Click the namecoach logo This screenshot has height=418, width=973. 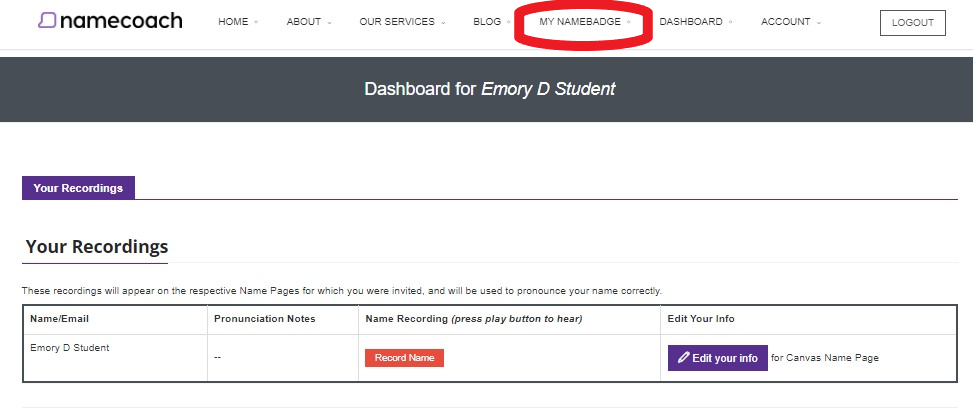click(110, 21)
